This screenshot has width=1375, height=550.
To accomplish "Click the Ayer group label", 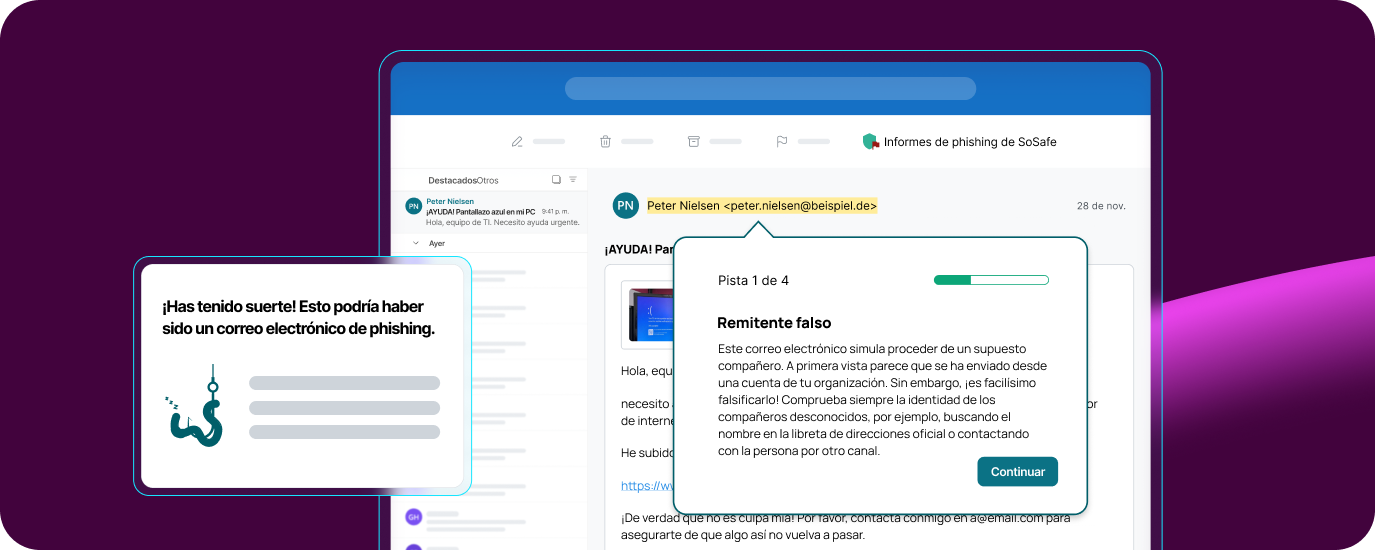I will (x=437, y=243).
